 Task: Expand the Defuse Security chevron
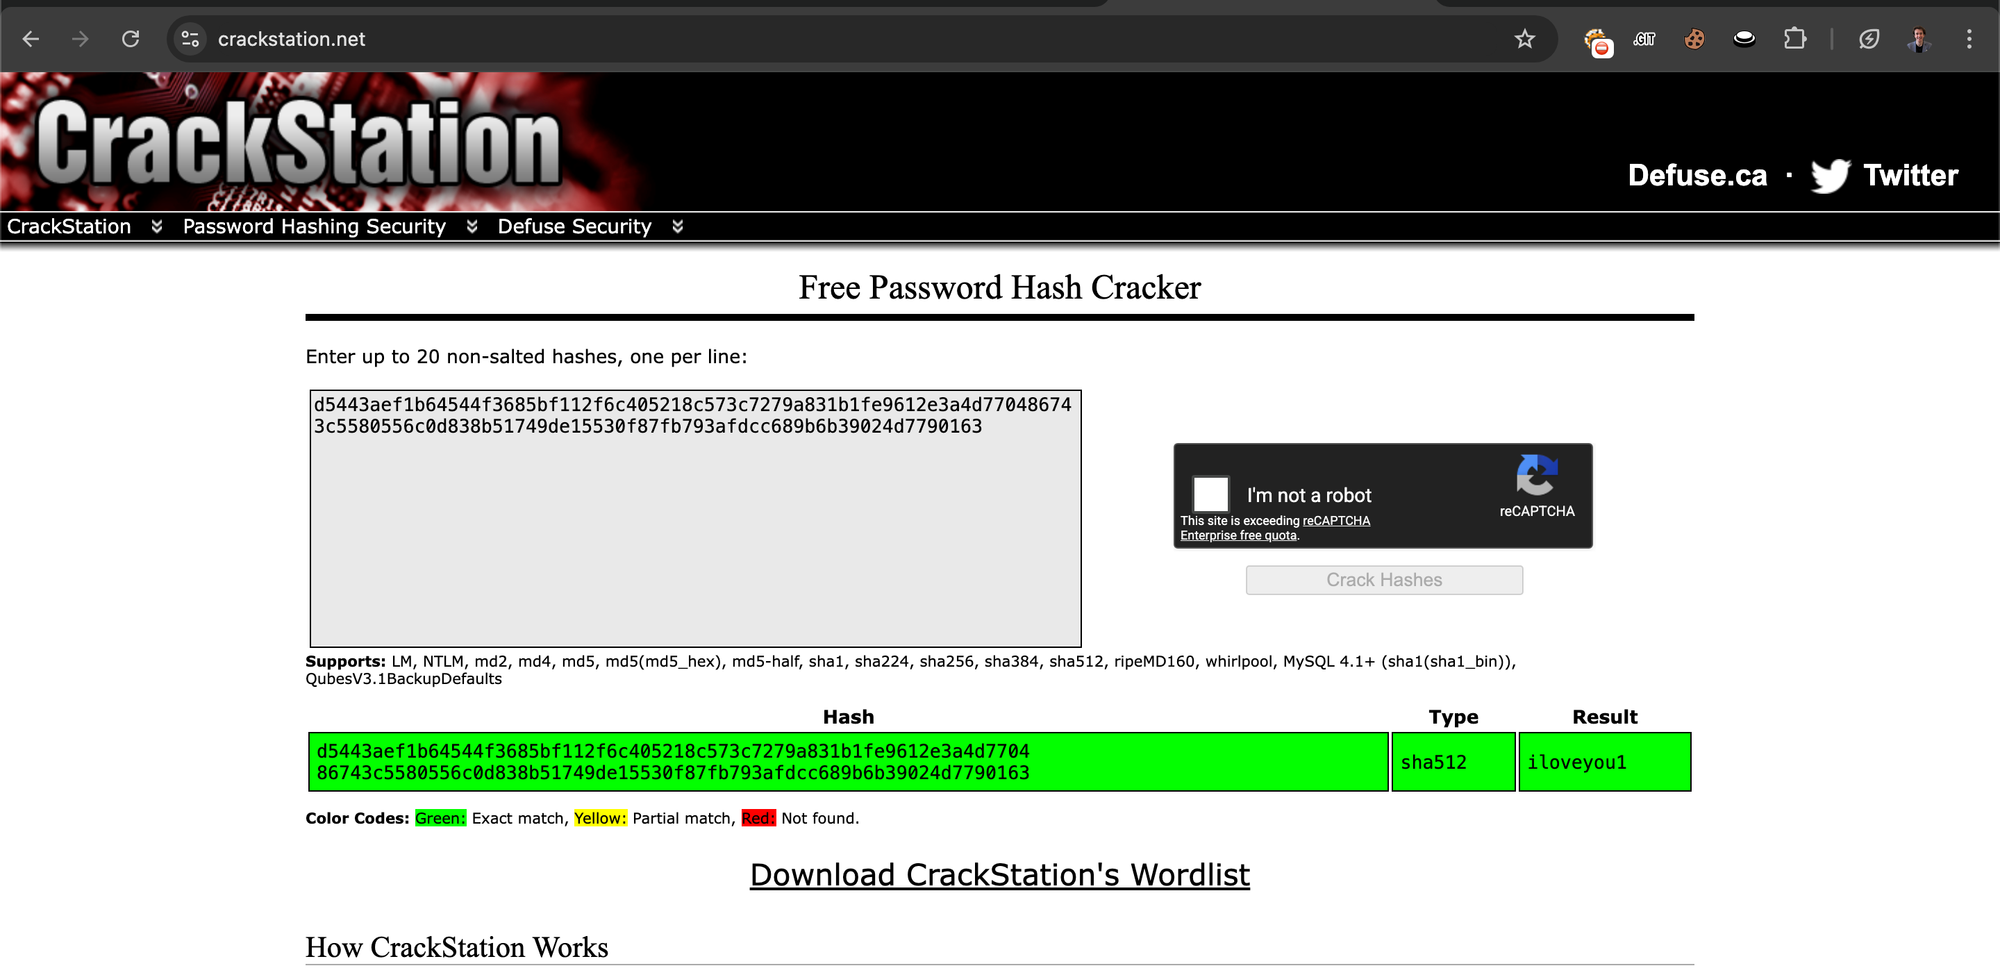click(678, 227)
